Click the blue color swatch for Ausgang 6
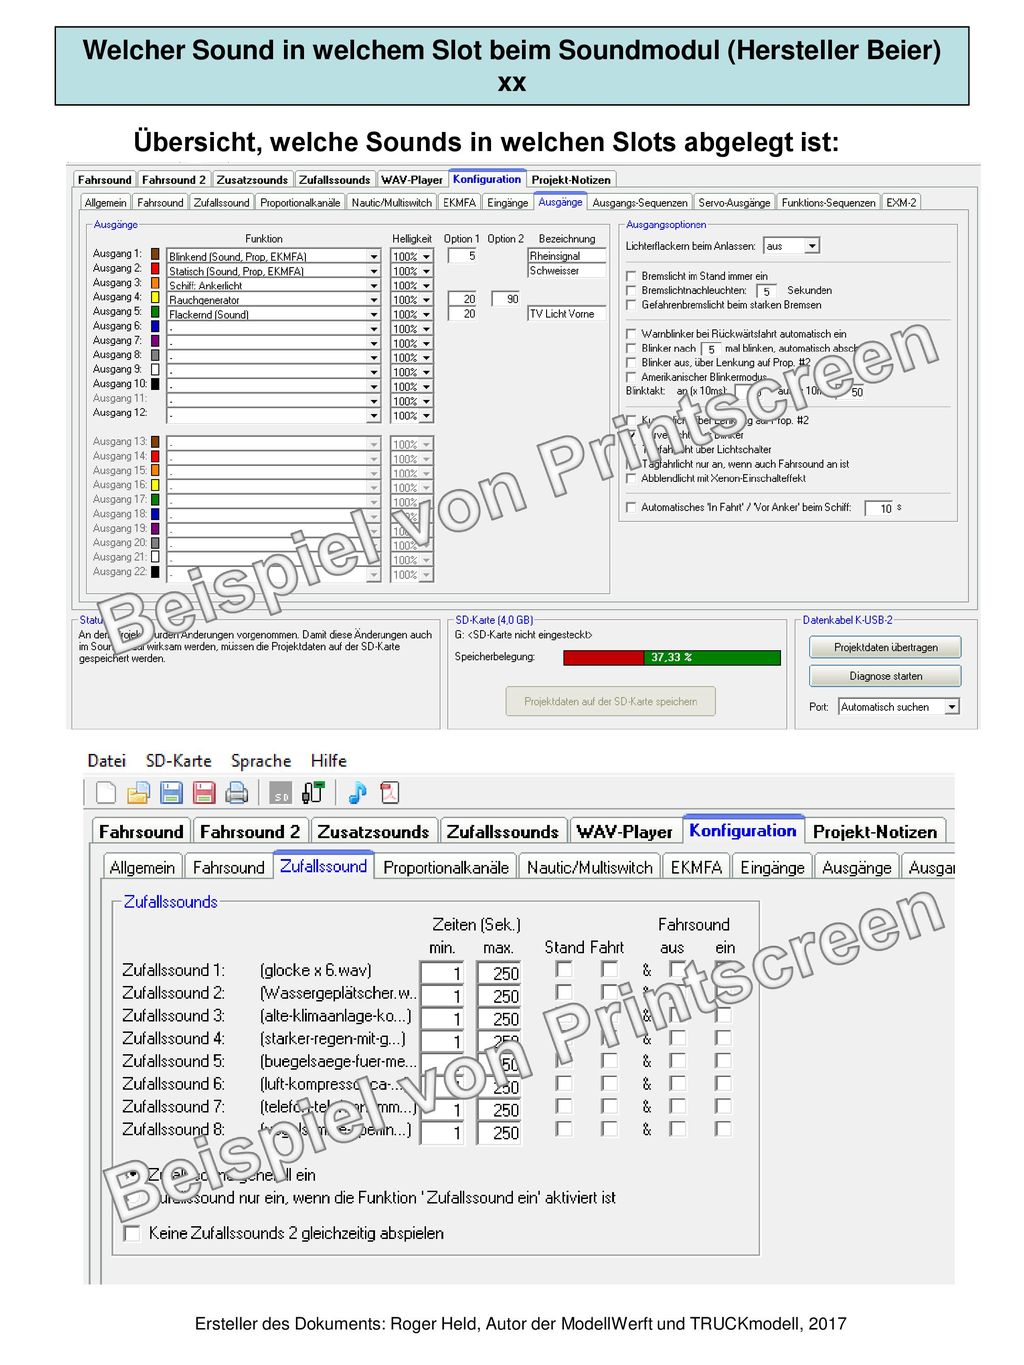 click(155, 326)
